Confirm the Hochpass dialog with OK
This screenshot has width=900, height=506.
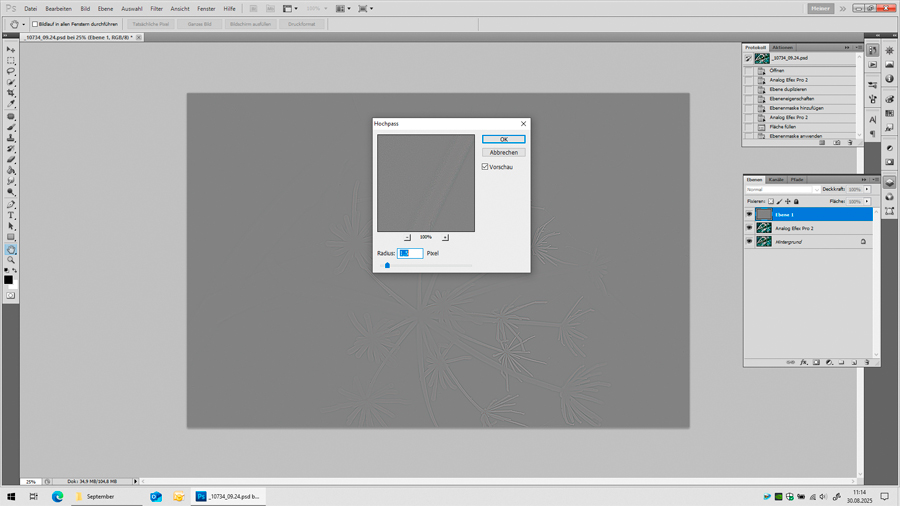(x=503, y=139)
